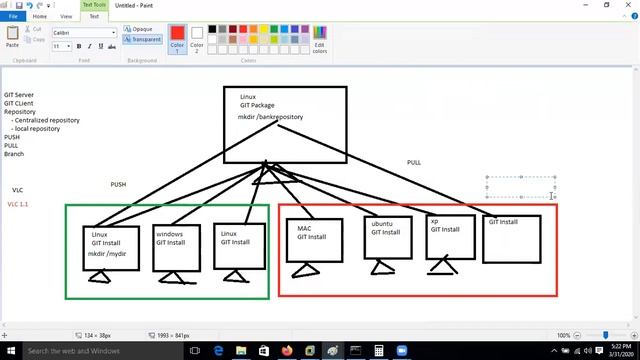This screenshot has height=360, width=640.
Task: Open the command prompt window taskbar icon
Action: 356,351
